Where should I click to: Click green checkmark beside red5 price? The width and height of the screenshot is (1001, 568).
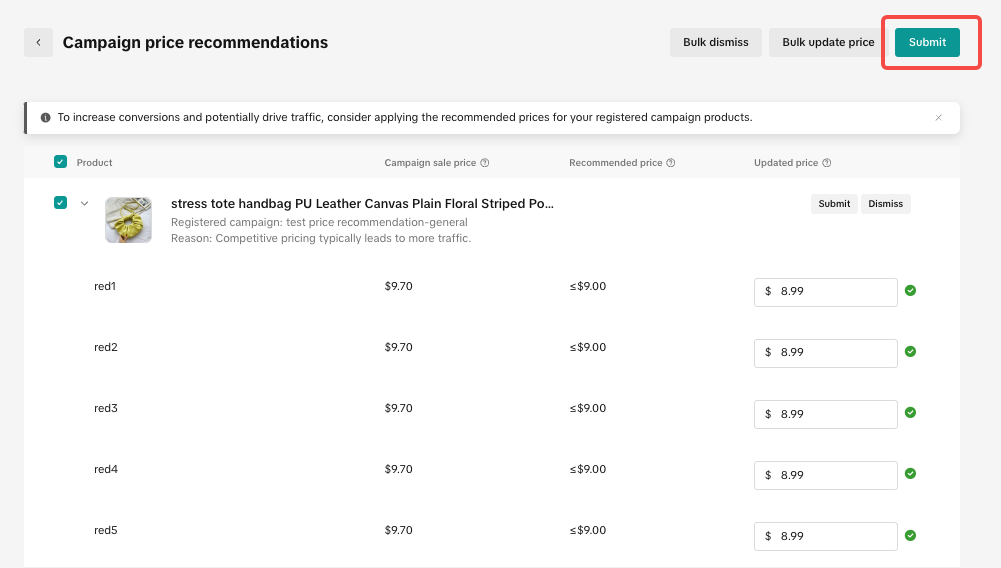[x=910, y=535]
